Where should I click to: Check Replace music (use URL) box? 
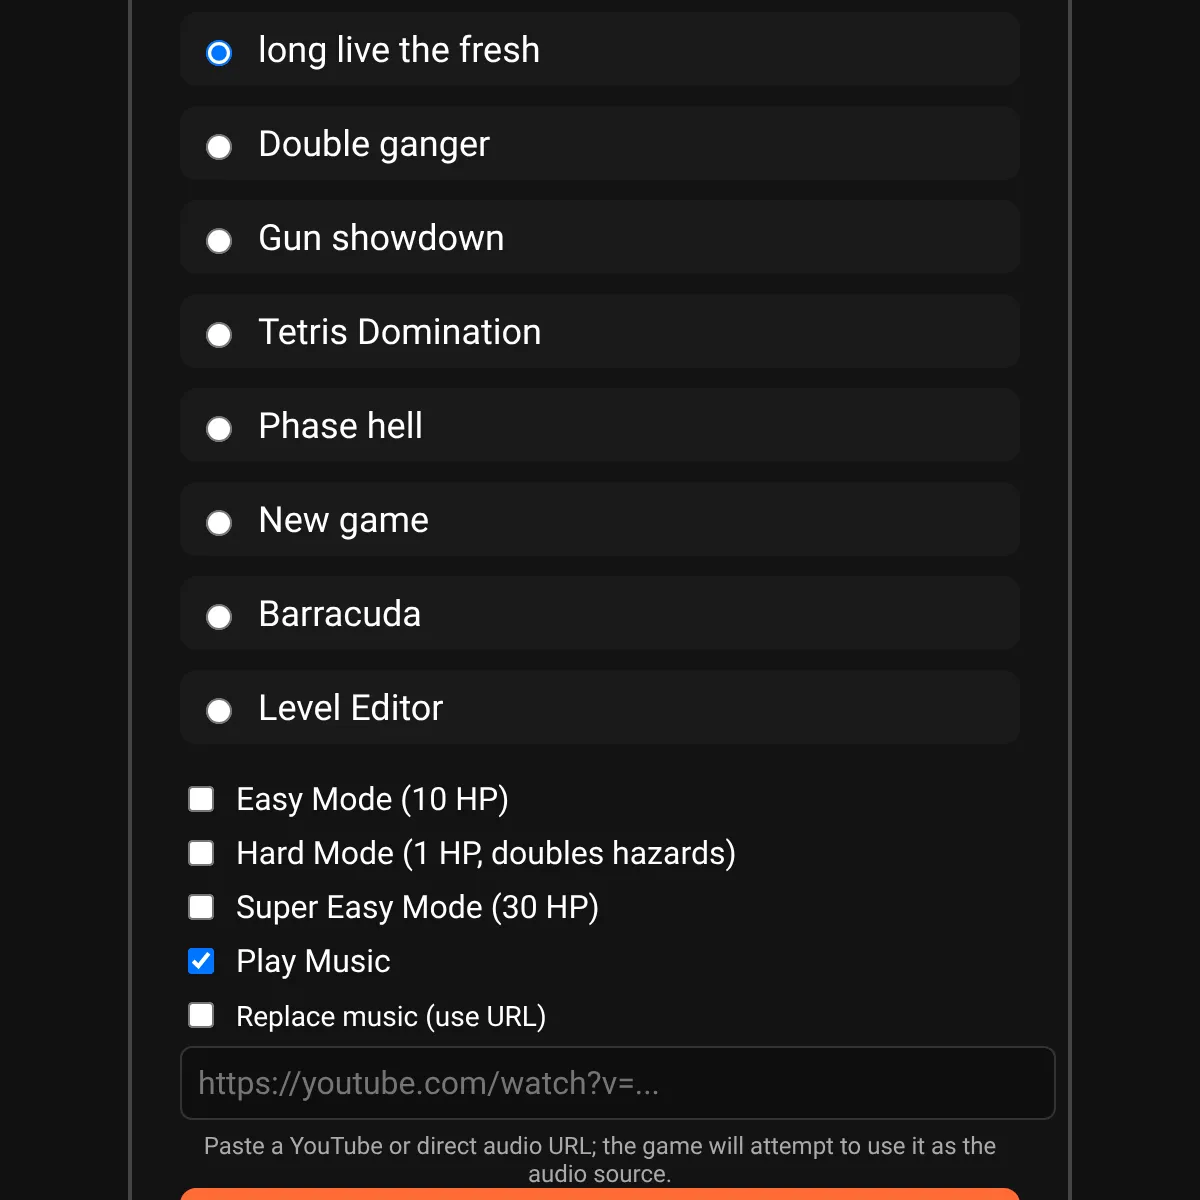click(202, 1016)
